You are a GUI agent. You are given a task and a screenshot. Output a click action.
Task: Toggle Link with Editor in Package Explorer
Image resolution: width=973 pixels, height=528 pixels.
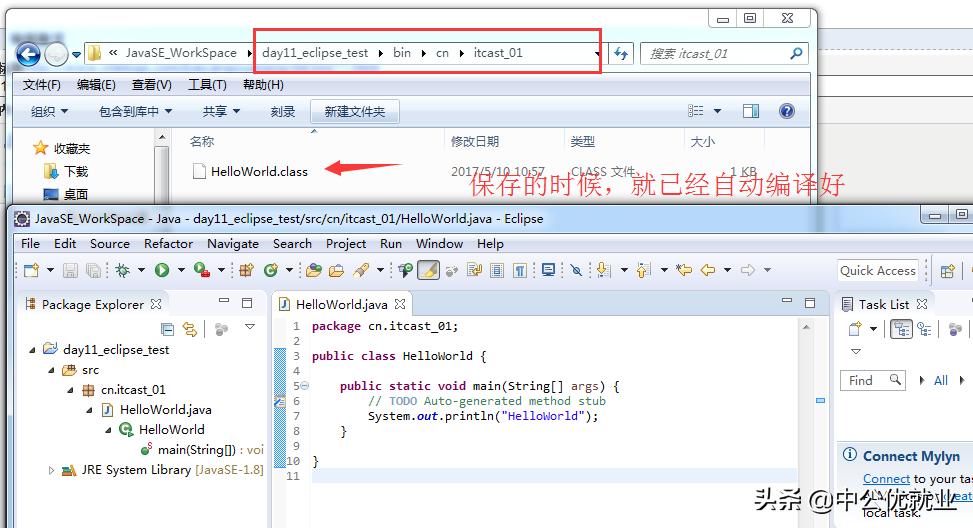pyautogui.click(x=190, y=329)
